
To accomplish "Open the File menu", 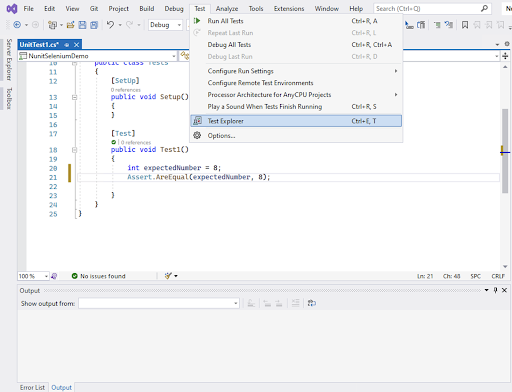I will coord(28,9).
